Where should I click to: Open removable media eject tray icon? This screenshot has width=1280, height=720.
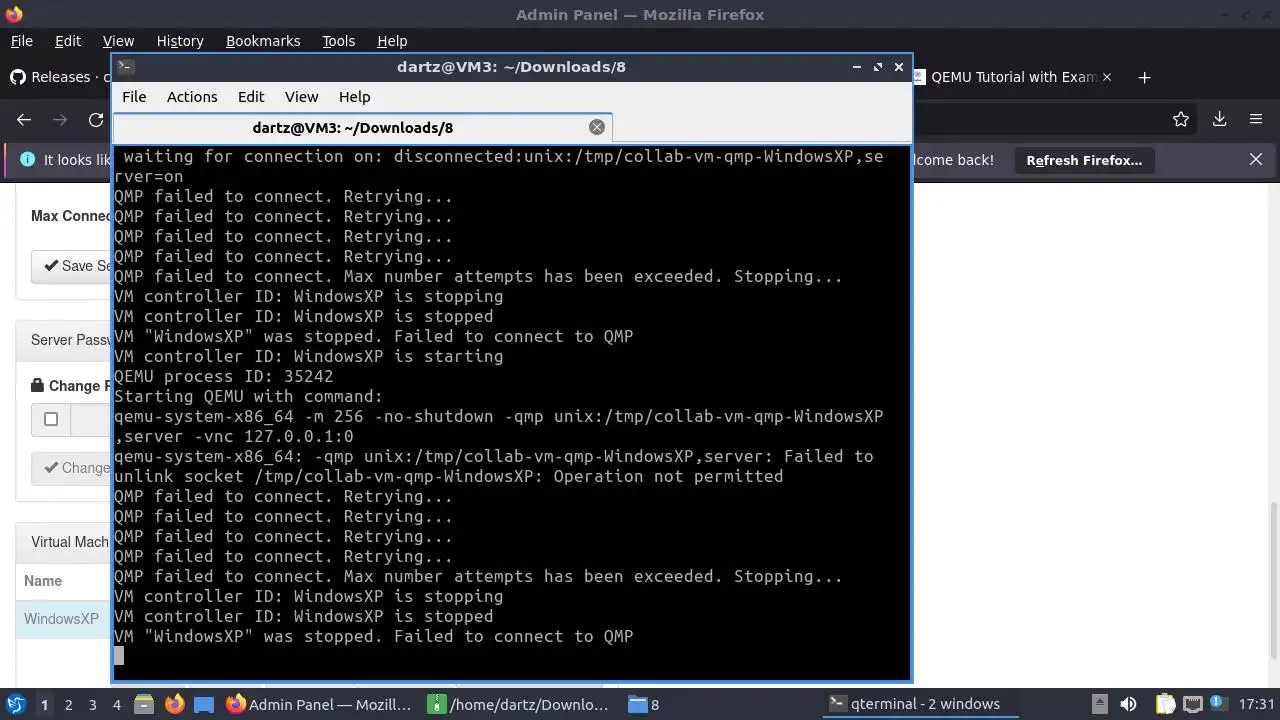click(x=1099, y=705)
